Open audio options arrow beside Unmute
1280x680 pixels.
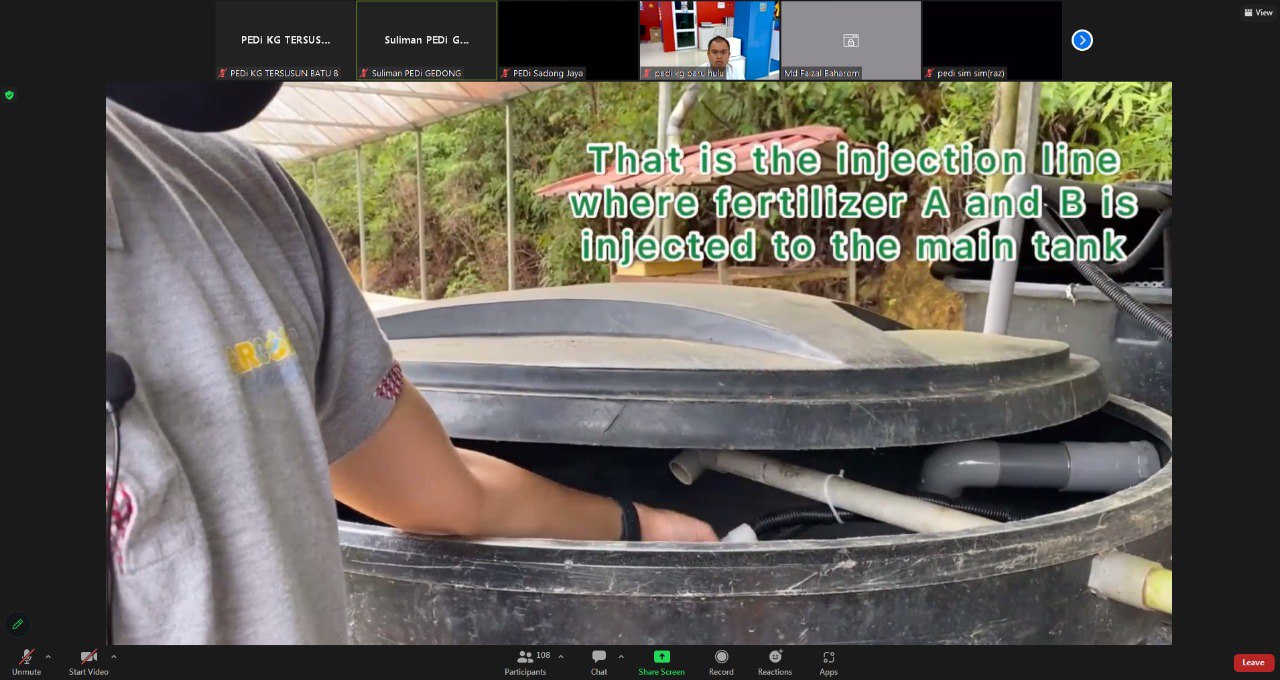pyautogui.click(x=48, y=657)
